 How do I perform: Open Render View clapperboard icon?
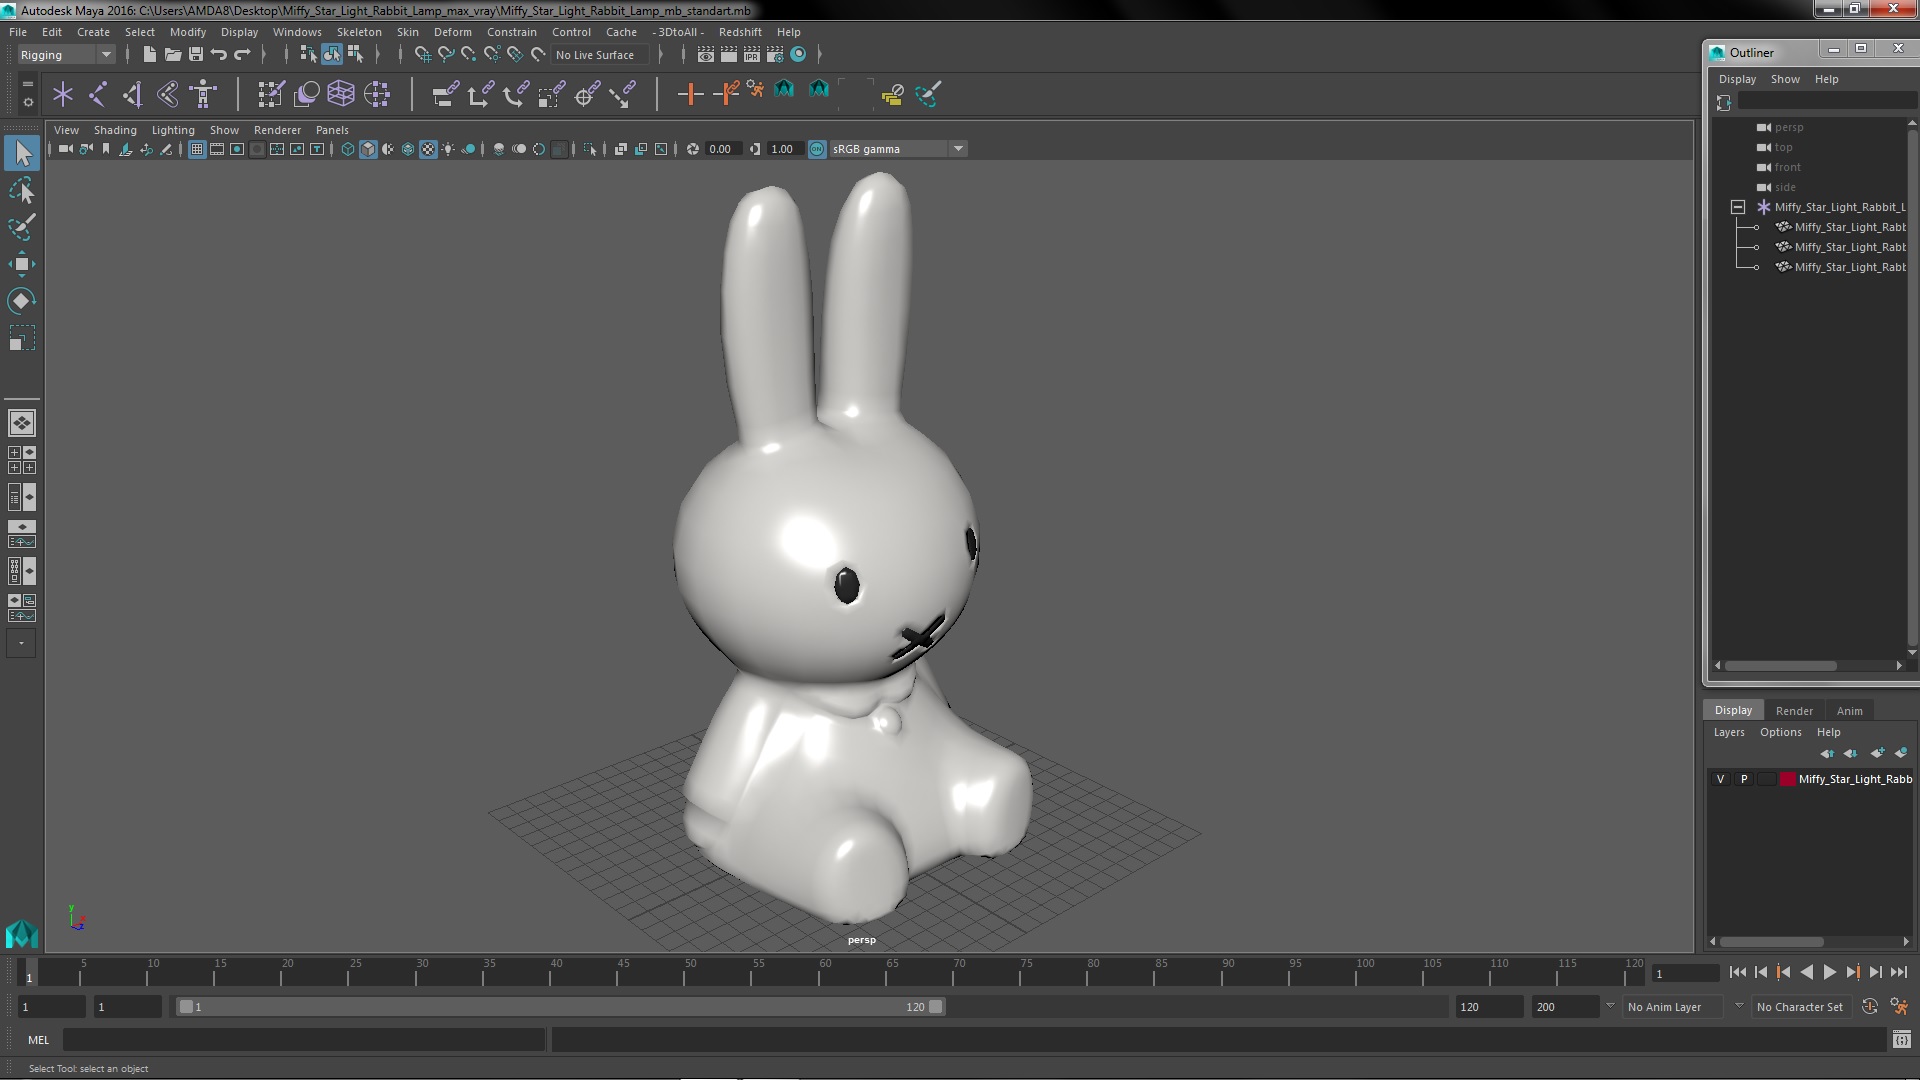click(x=706, y=54)
